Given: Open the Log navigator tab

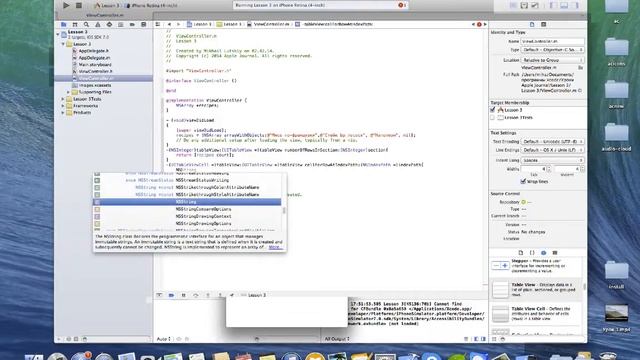Looking at the screenshot, I should coord(144,24).
